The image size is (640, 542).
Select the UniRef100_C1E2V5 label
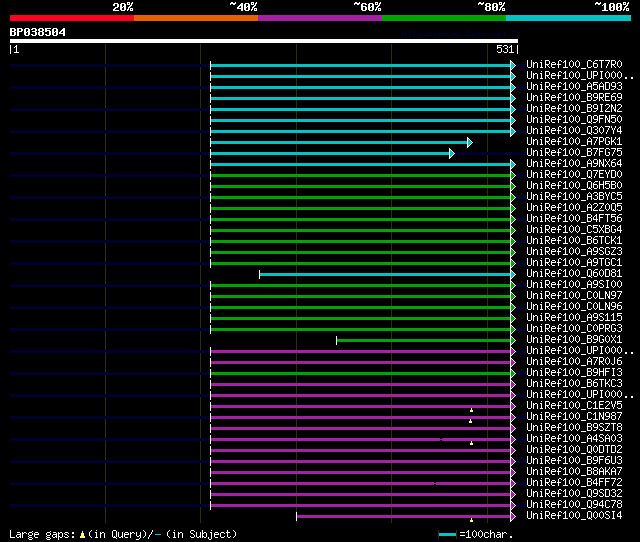click(x=574, y=406)
